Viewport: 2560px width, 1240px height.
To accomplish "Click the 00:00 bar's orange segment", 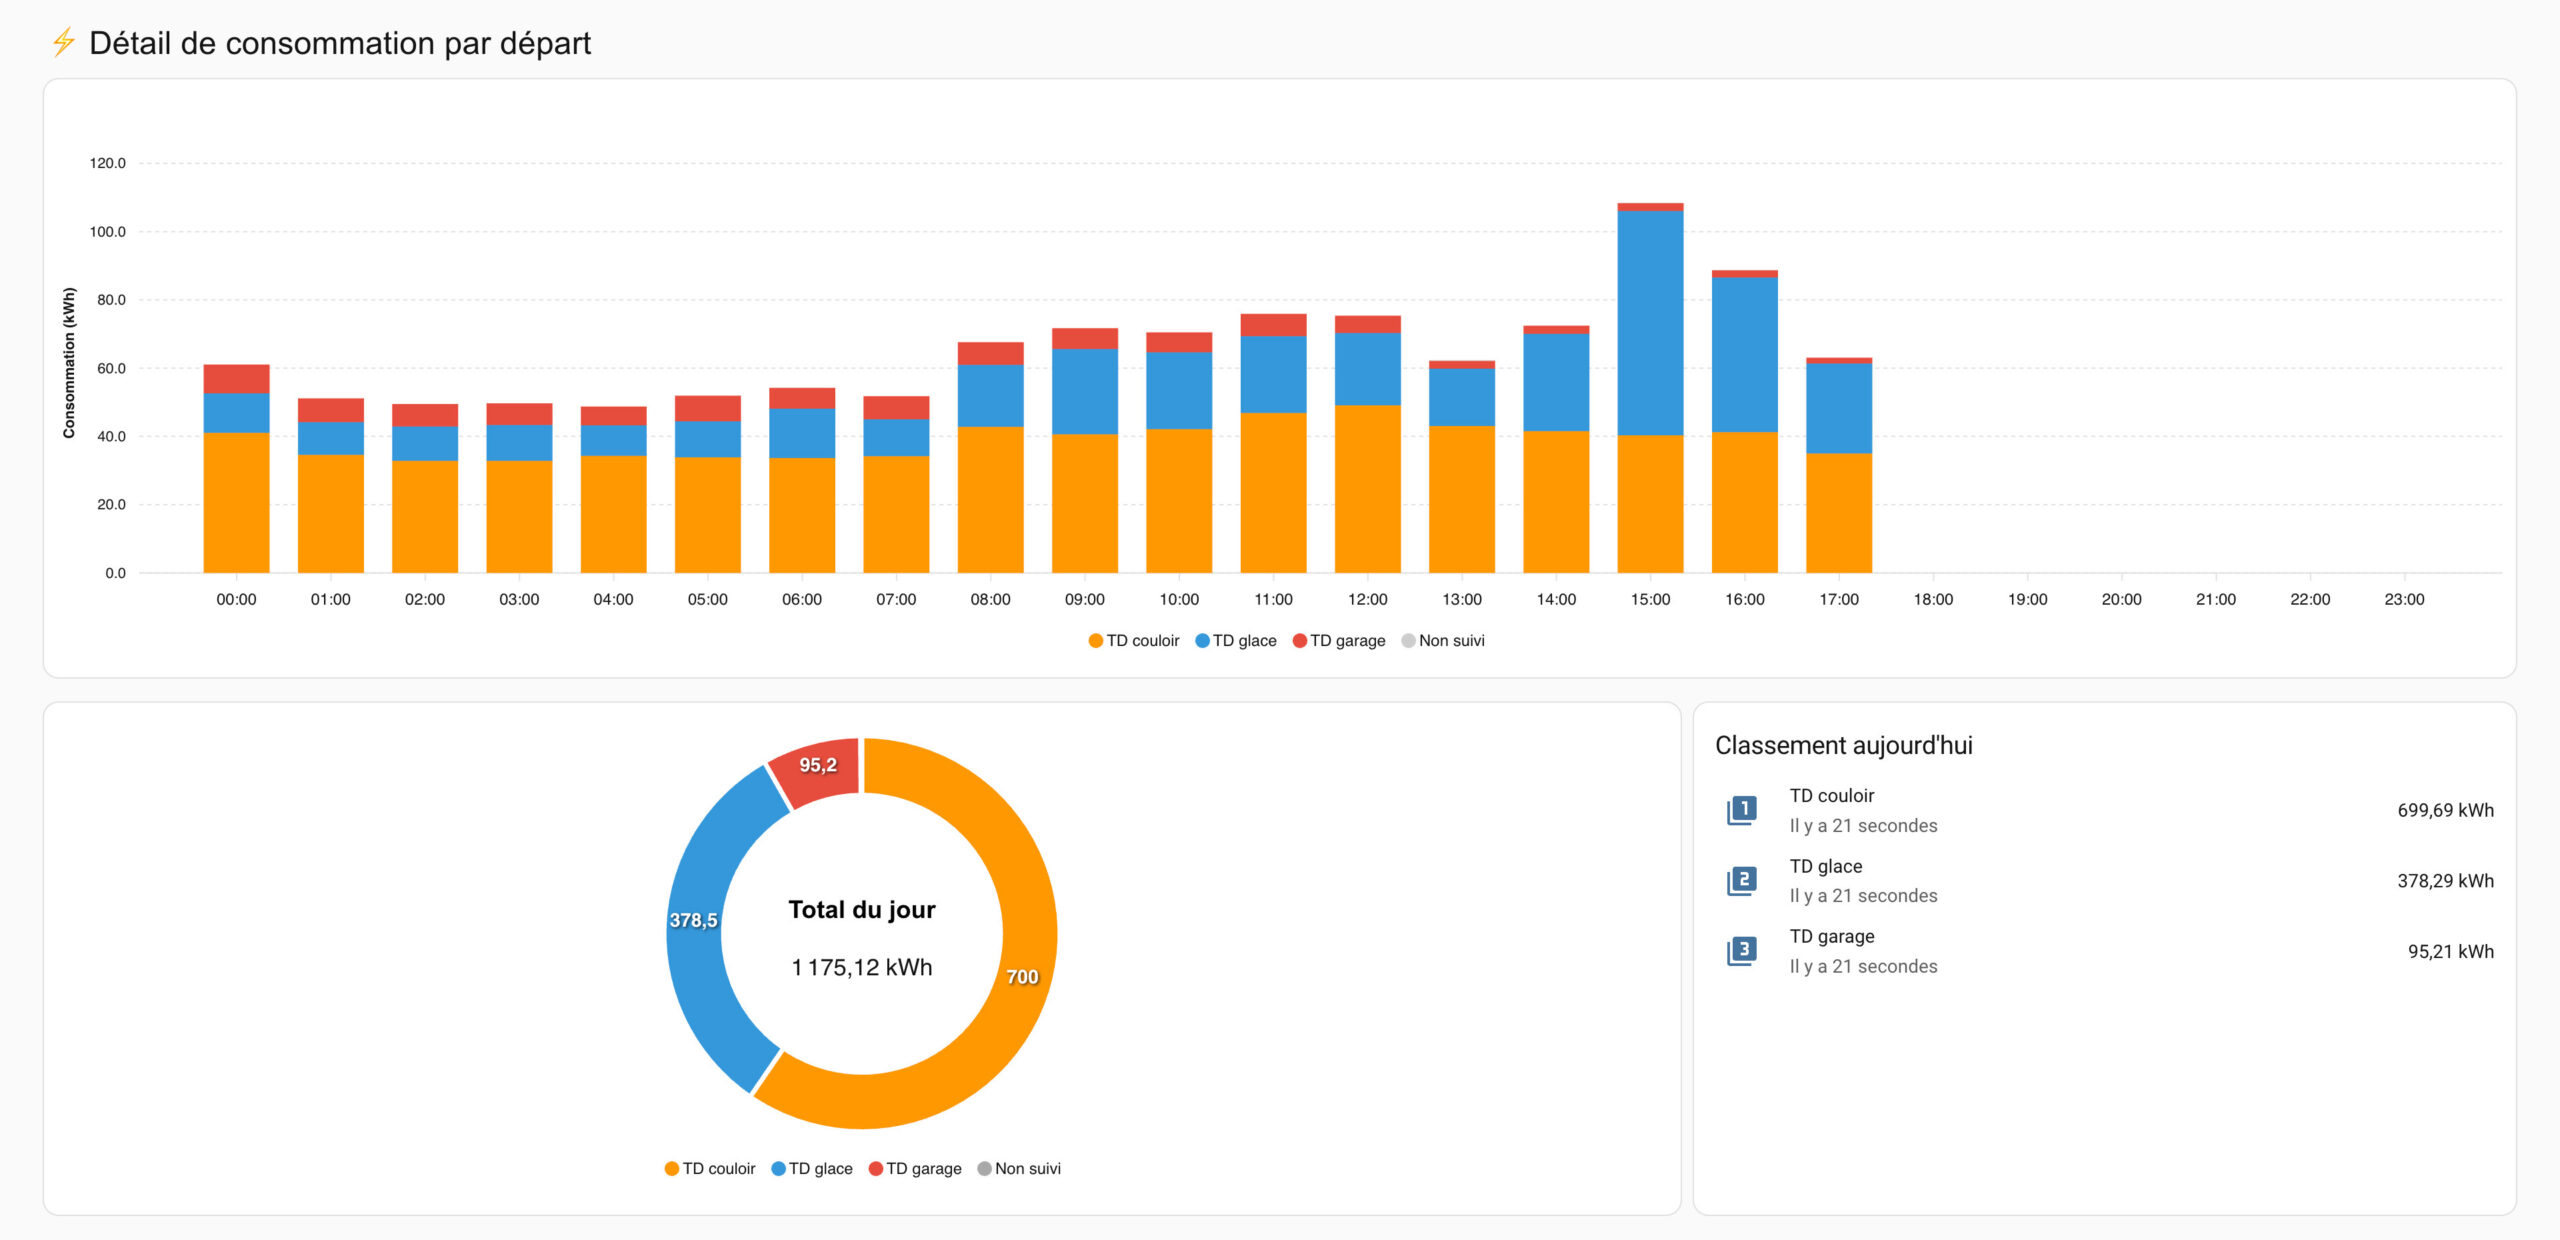I will 236,502.
